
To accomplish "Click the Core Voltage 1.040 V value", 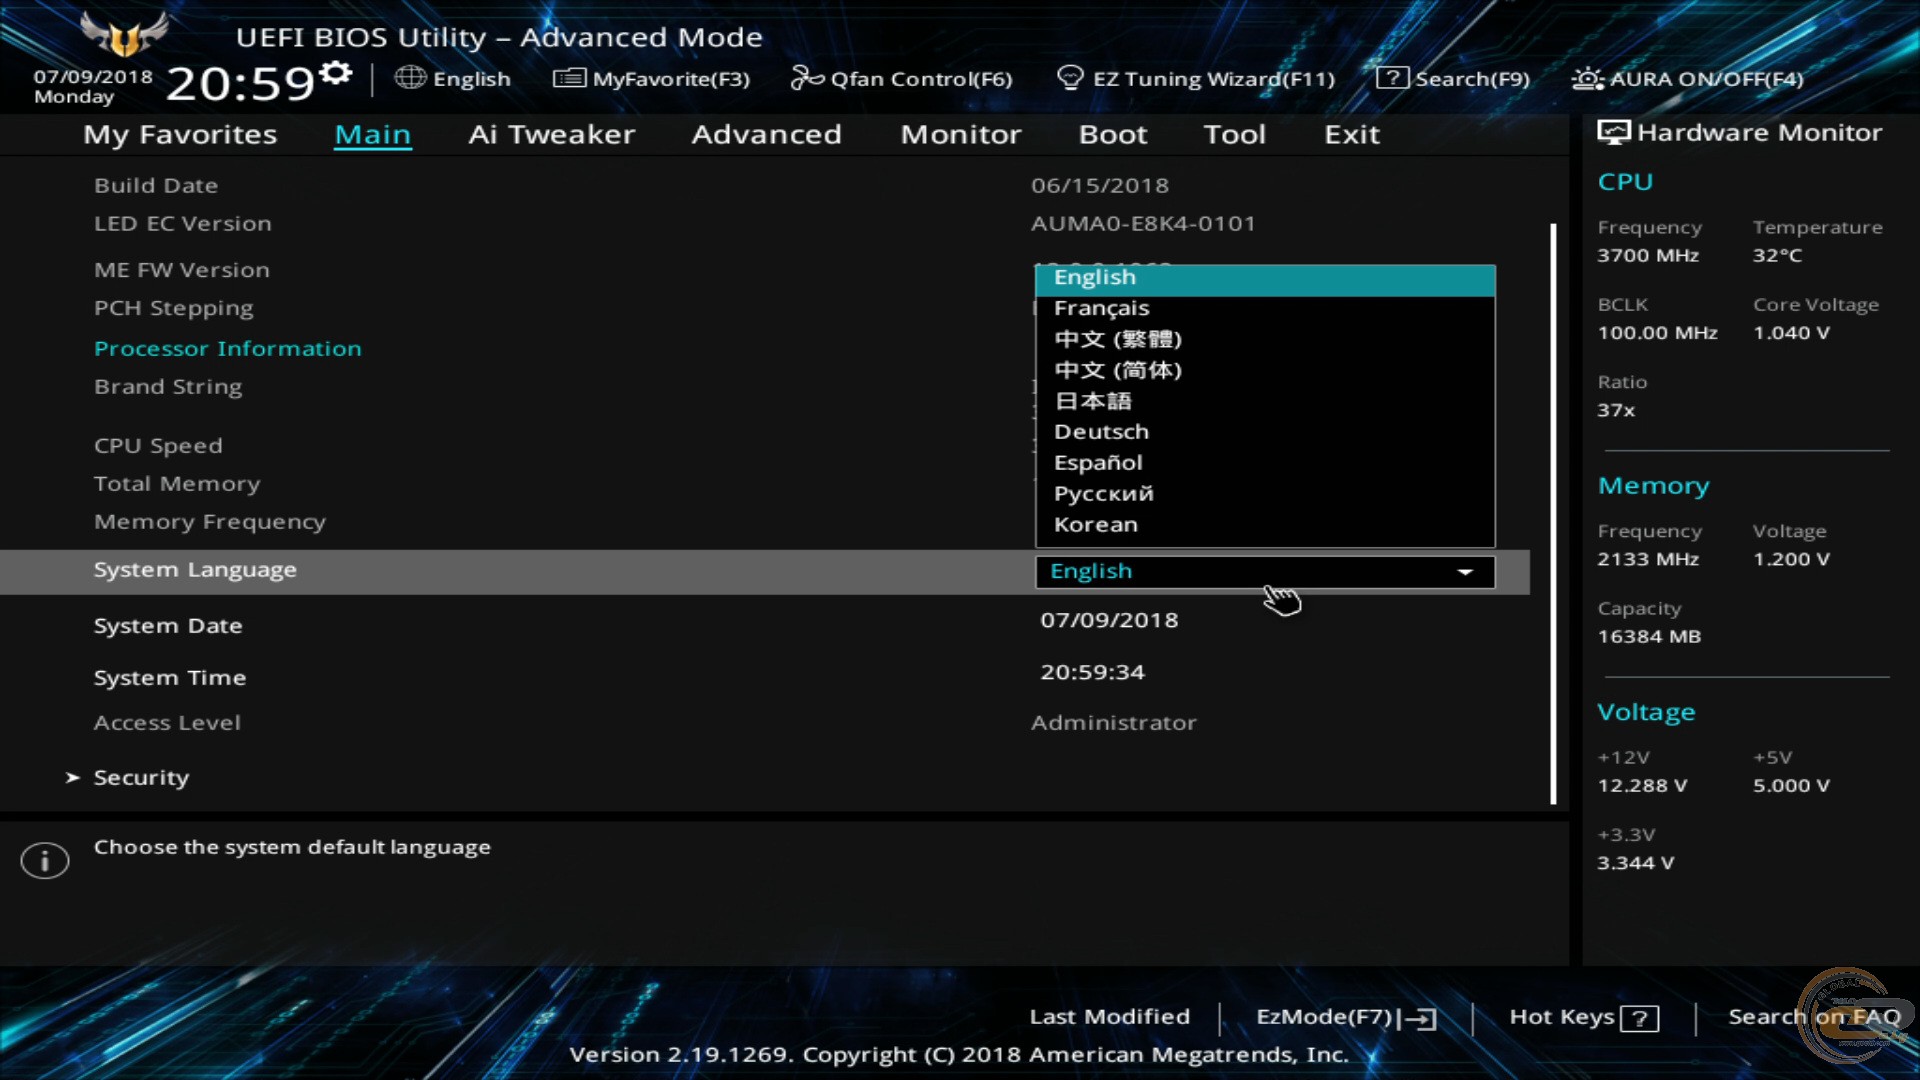I will coord(1791,333).
